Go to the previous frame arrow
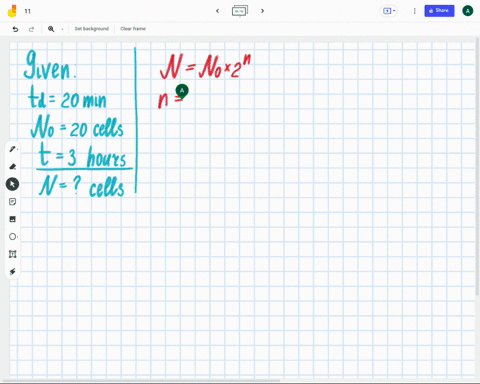Viewport: 480px width, 384px height. (218, 11)
